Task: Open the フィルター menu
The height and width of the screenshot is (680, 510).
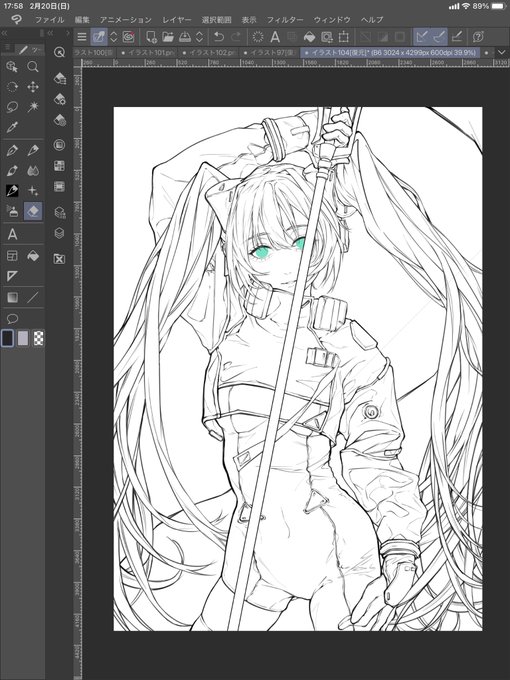Action: point(285,20)
